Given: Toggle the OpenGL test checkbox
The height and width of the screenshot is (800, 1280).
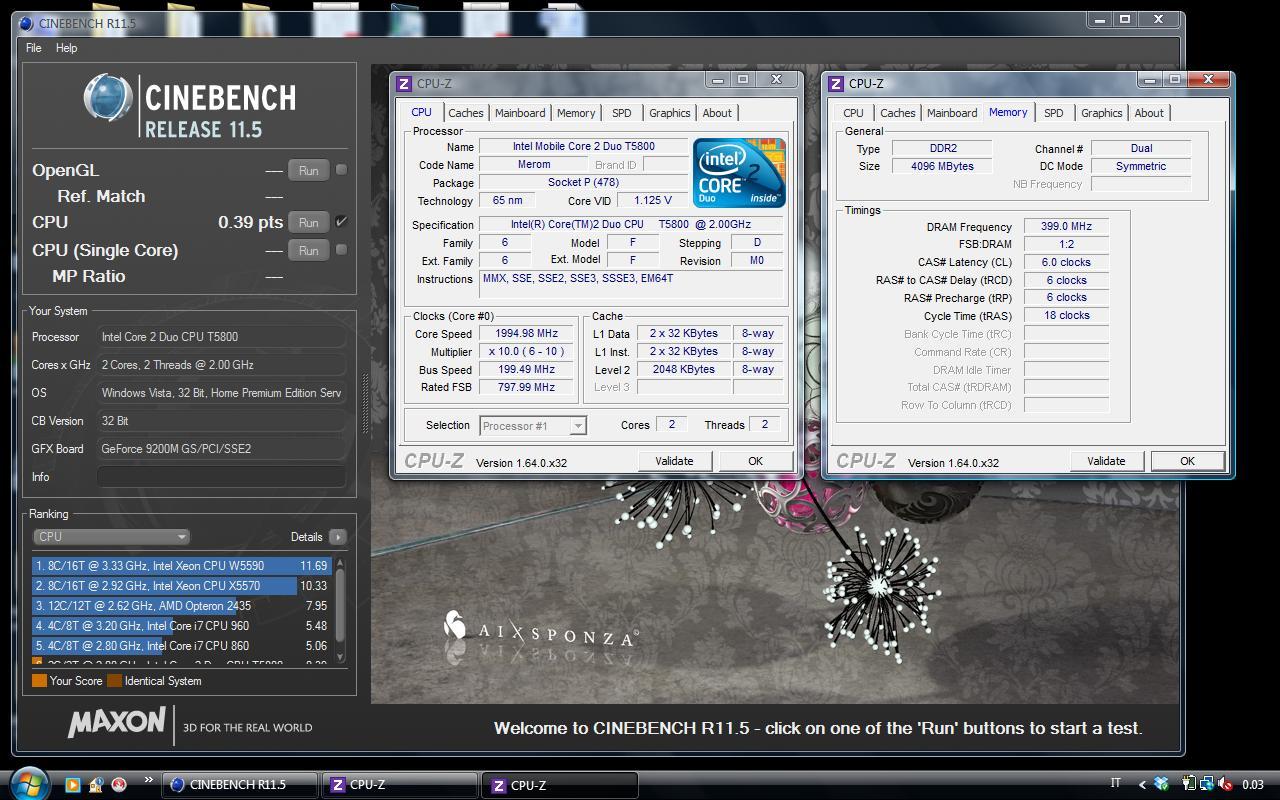Looking at the screenshot, I should point(341,170).
